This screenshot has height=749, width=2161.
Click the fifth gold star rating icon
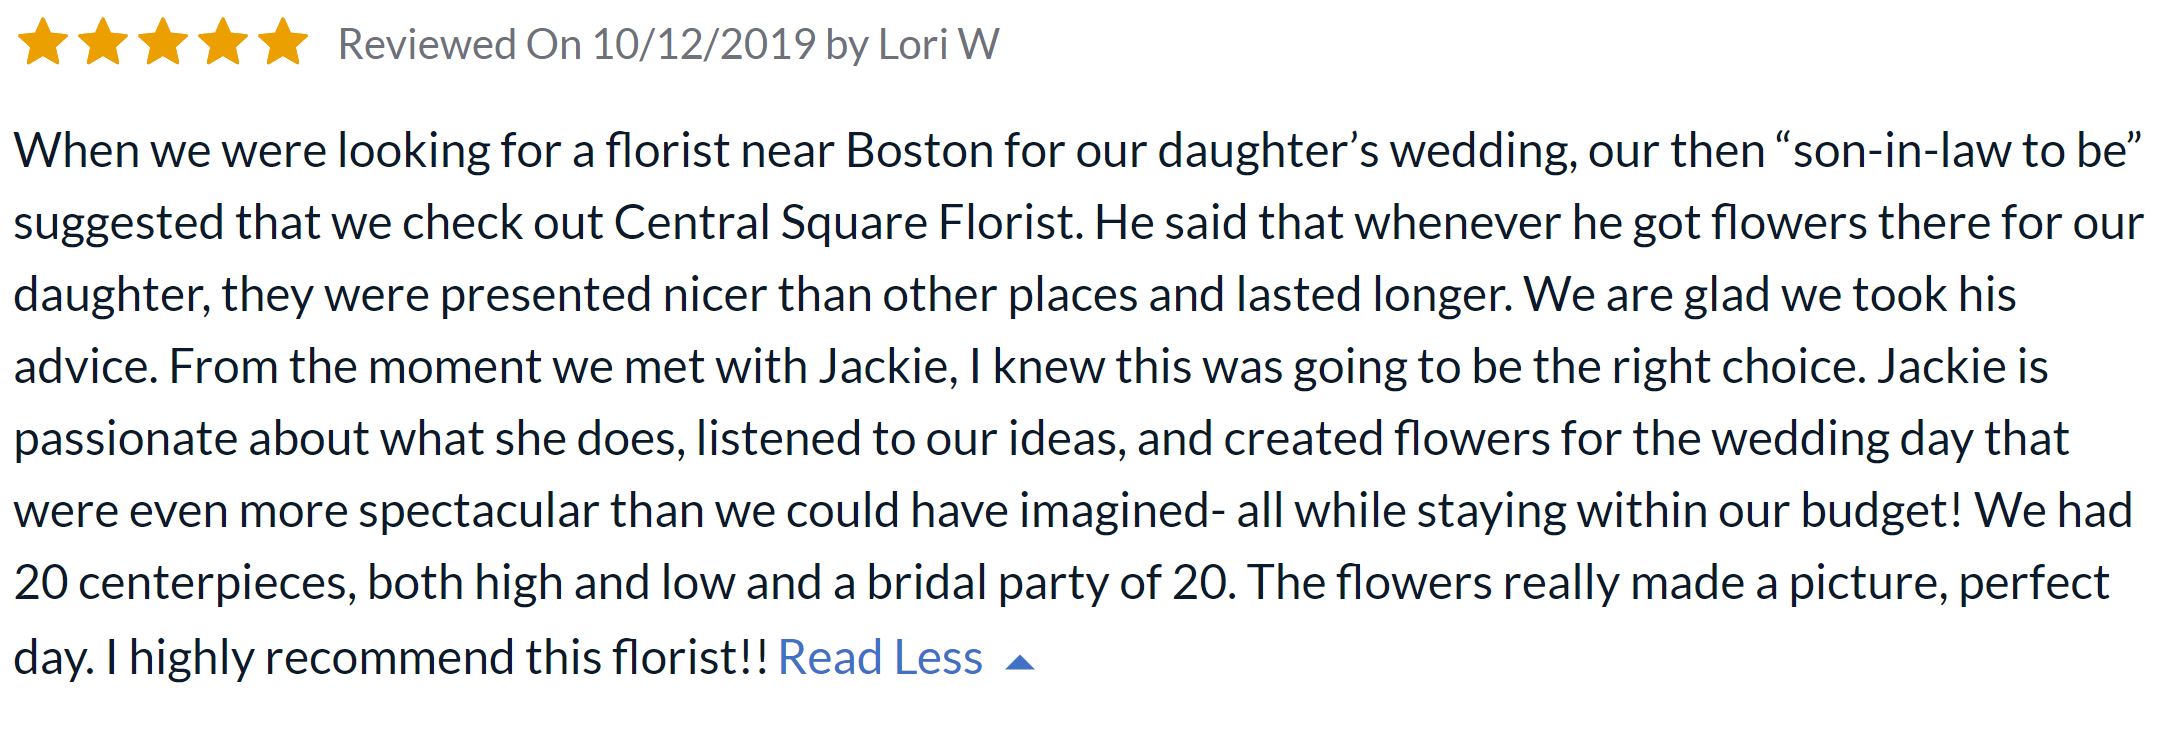[x=283, y=43]
